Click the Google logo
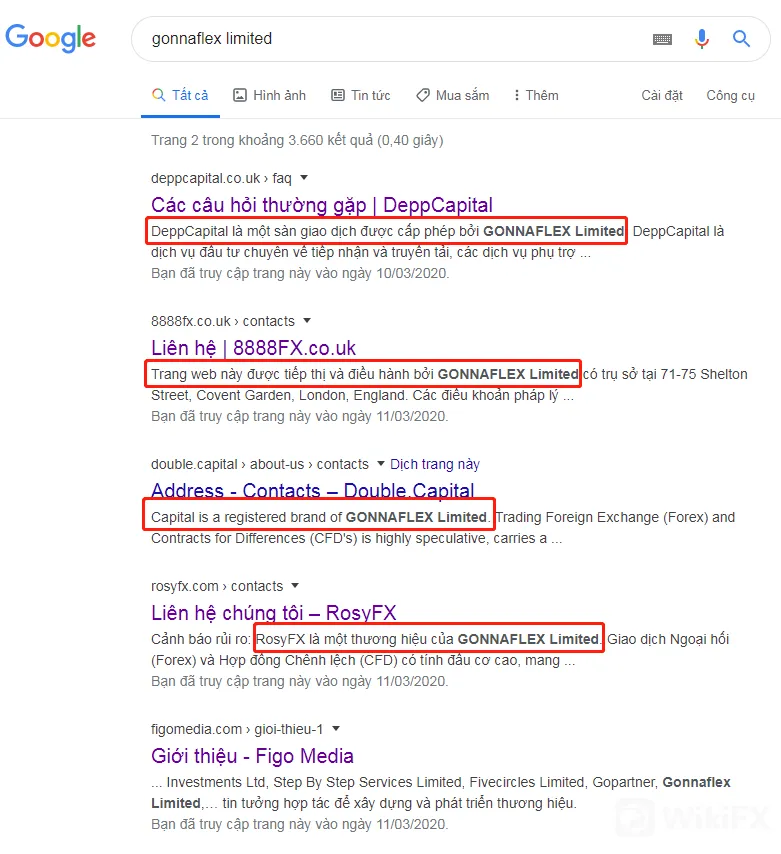Screen dimensions: 781x854 [50, 38]
